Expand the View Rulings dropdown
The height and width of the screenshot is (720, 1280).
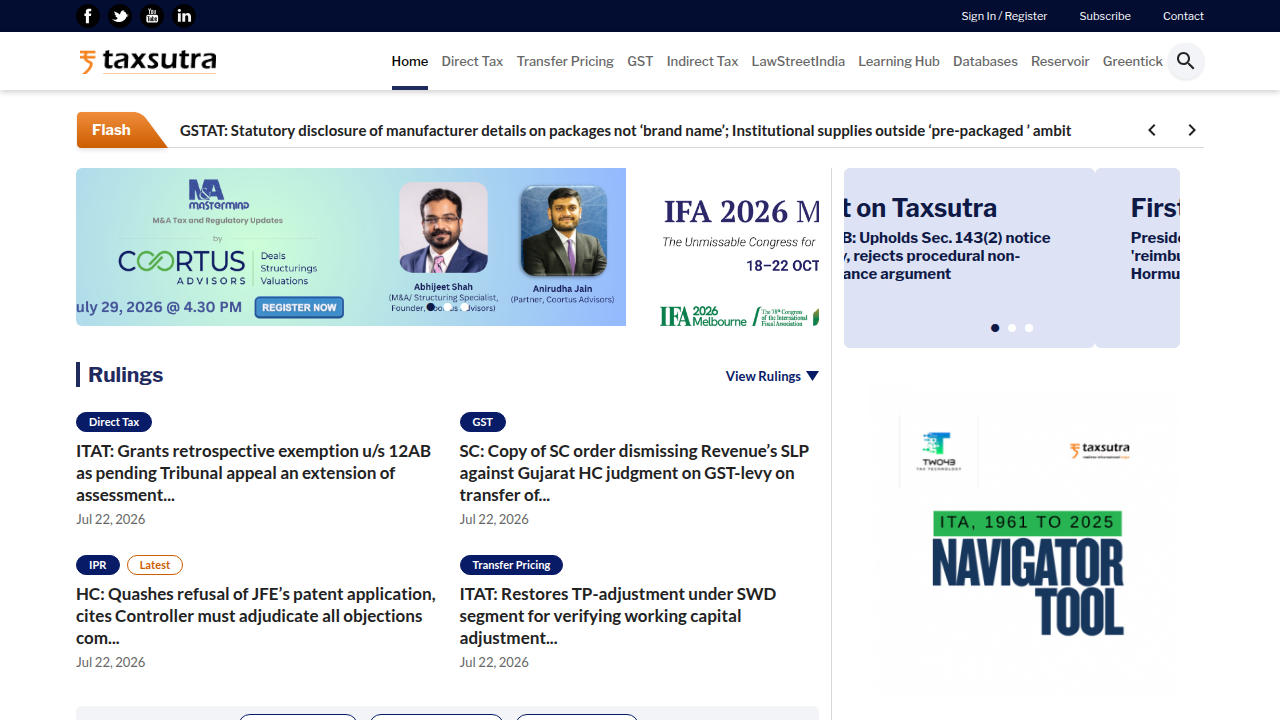point(772,376)
